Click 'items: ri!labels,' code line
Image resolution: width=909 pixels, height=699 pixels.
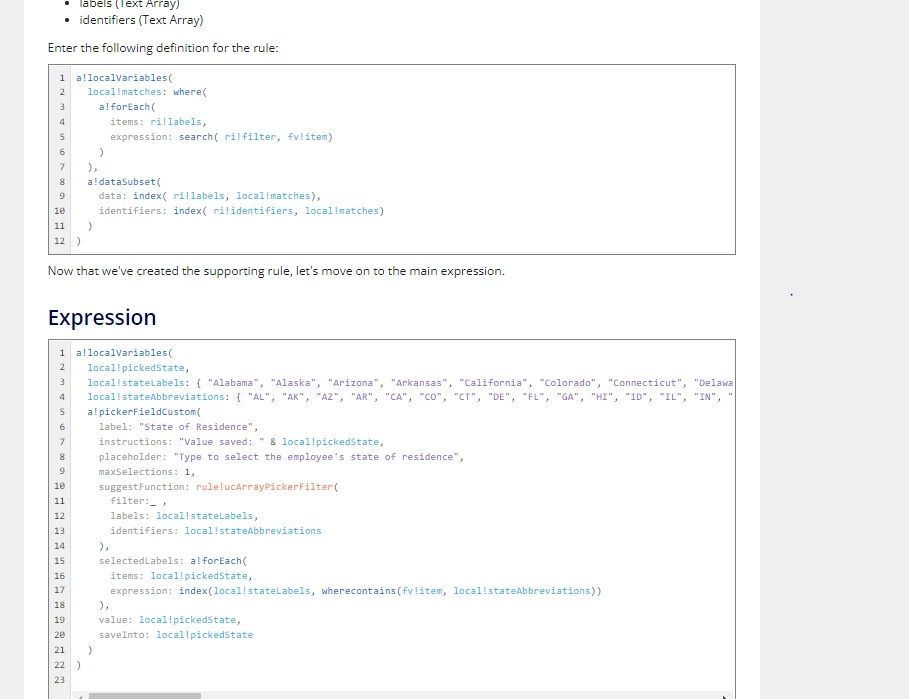158,122
